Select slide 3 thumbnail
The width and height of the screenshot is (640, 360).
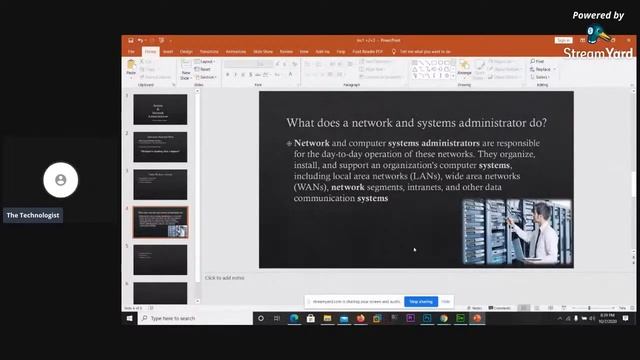coord(160,184)
